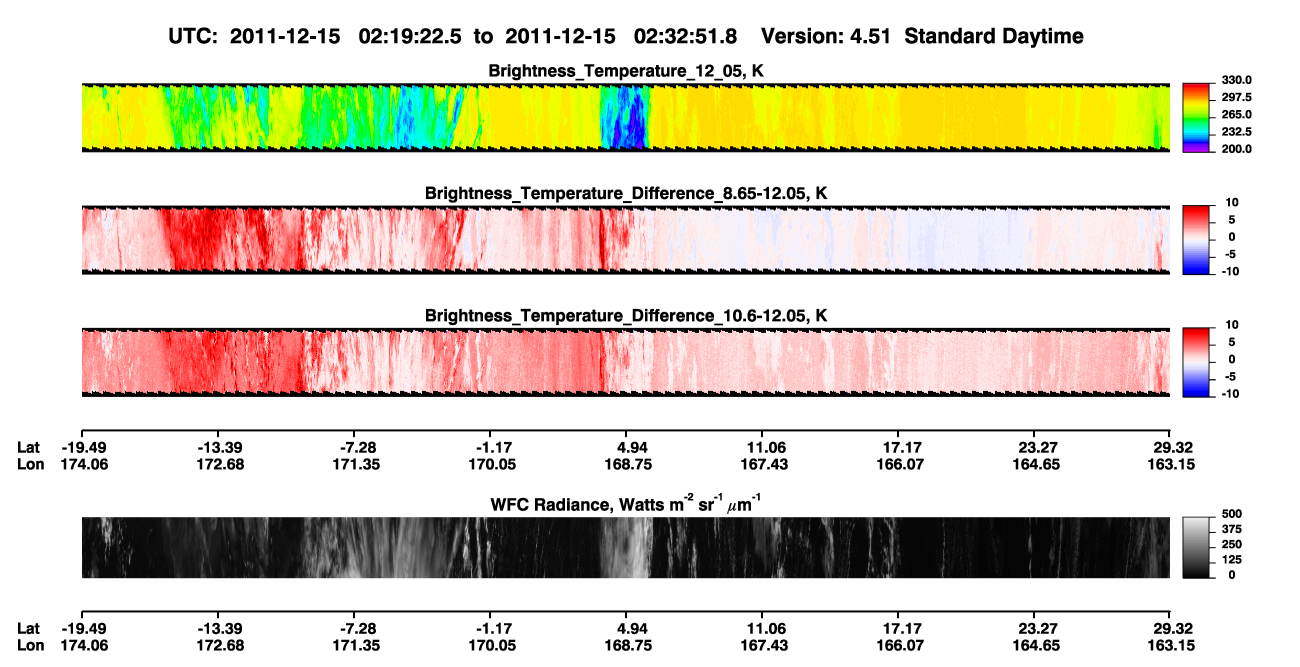1300x667 pixels.
Task: Click longitude 163.15 on the bottom axis
Action: pyautogui.click(x=1171, y=646)
